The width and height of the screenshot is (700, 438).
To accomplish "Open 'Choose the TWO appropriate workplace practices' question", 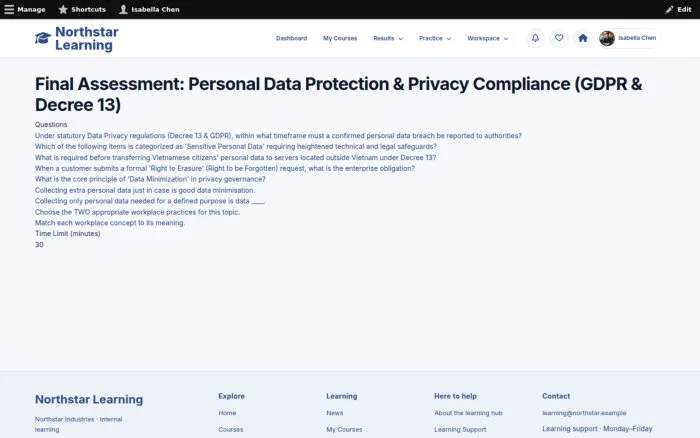I will (x=137, y=212).
